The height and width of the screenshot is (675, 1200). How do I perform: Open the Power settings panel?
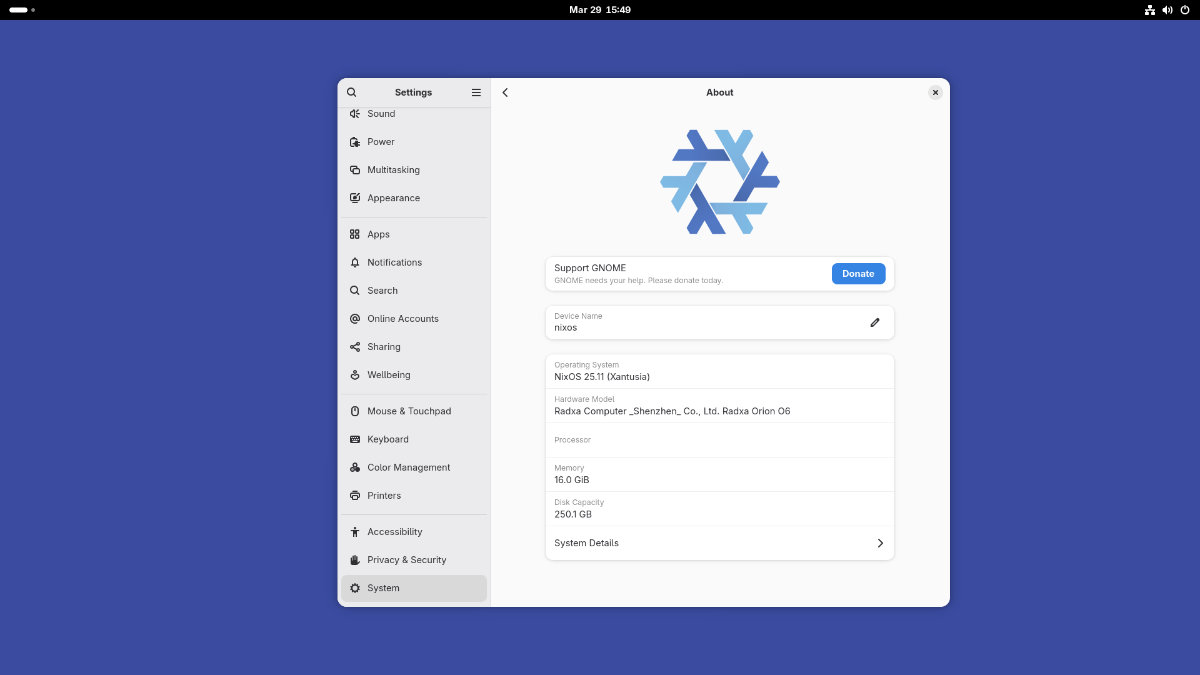[414, 142]
